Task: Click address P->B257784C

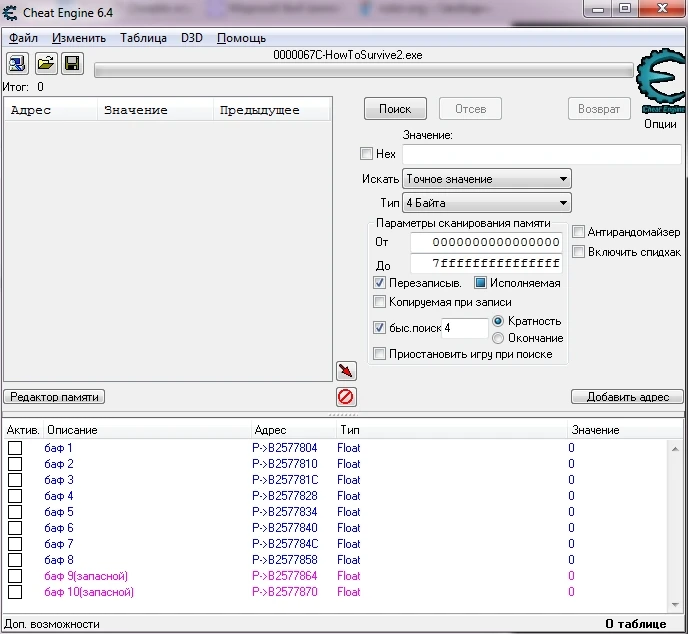Action: [285, 544]
